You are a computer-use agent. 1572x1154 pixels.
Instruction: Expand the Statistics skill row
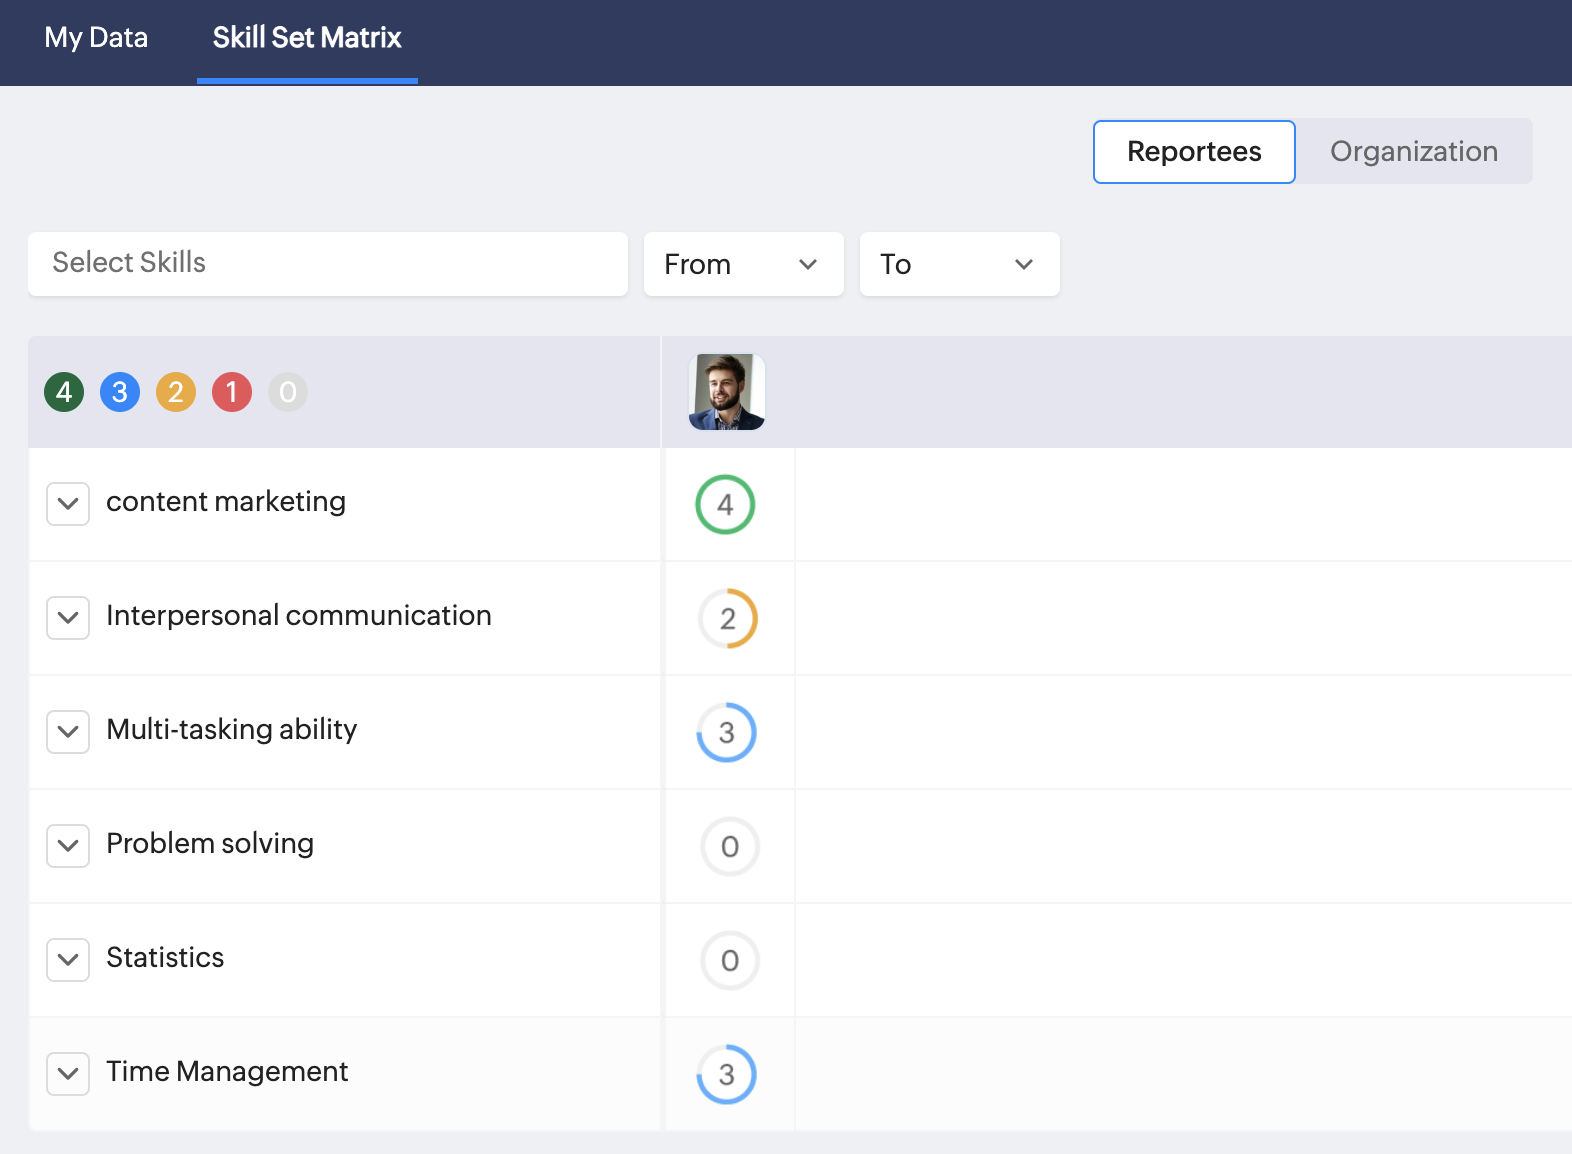click(68, 960)
